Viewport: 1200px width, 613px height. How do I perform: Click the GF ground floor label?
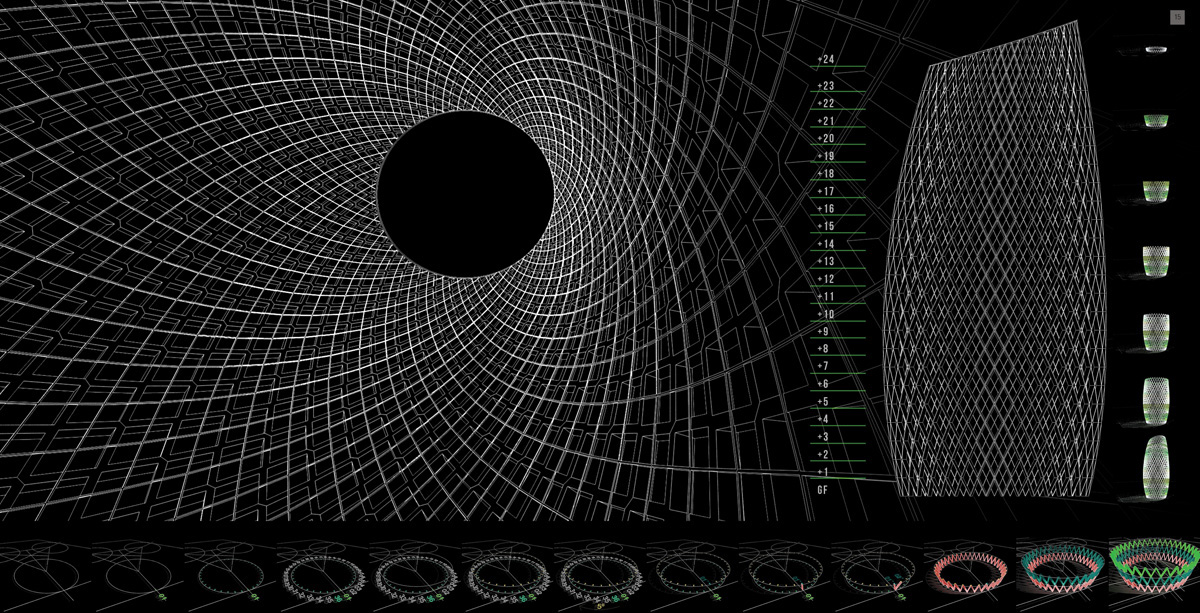(x=823, y=490)
